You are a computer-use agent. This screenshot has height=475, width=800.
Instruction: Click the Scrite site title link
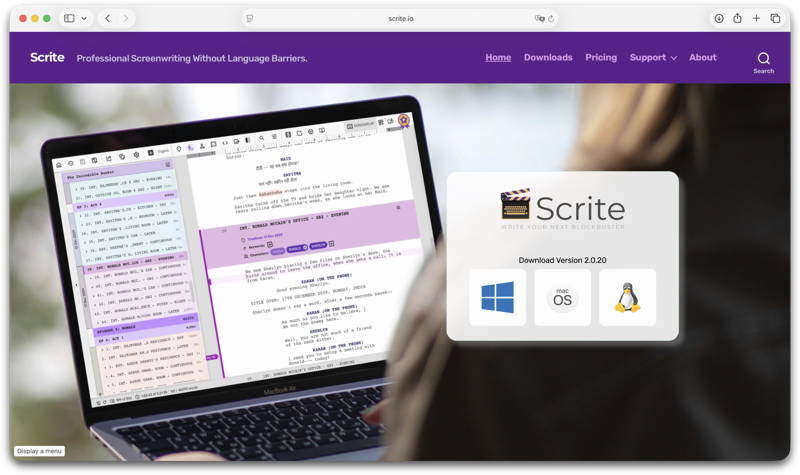[47, 57]
